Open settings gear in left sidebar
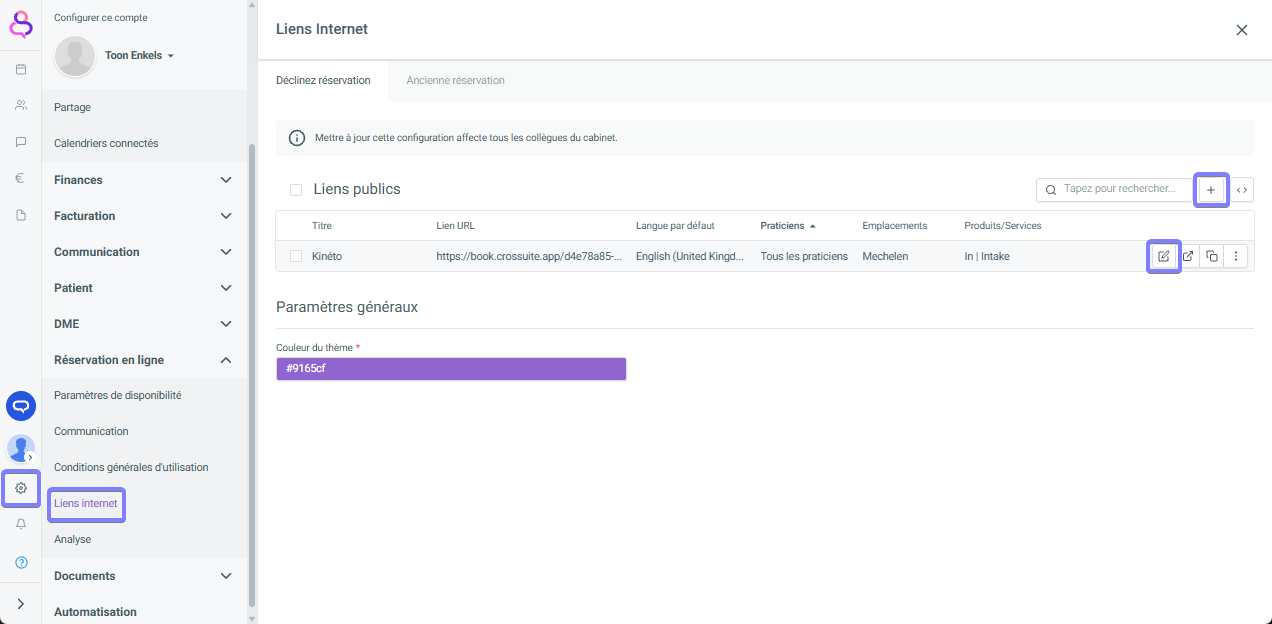 [x=21, y=488]
